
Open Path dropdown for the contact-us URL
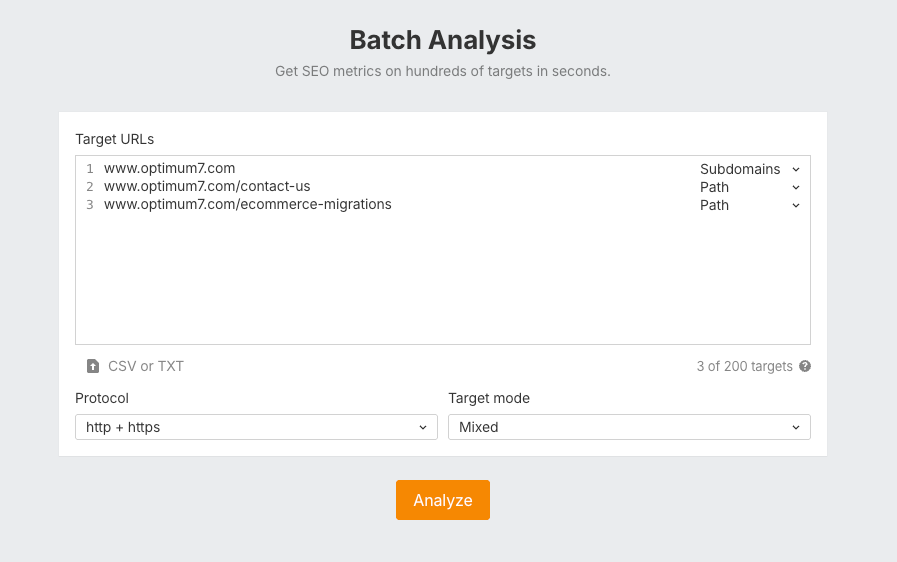tap(750, 188)
